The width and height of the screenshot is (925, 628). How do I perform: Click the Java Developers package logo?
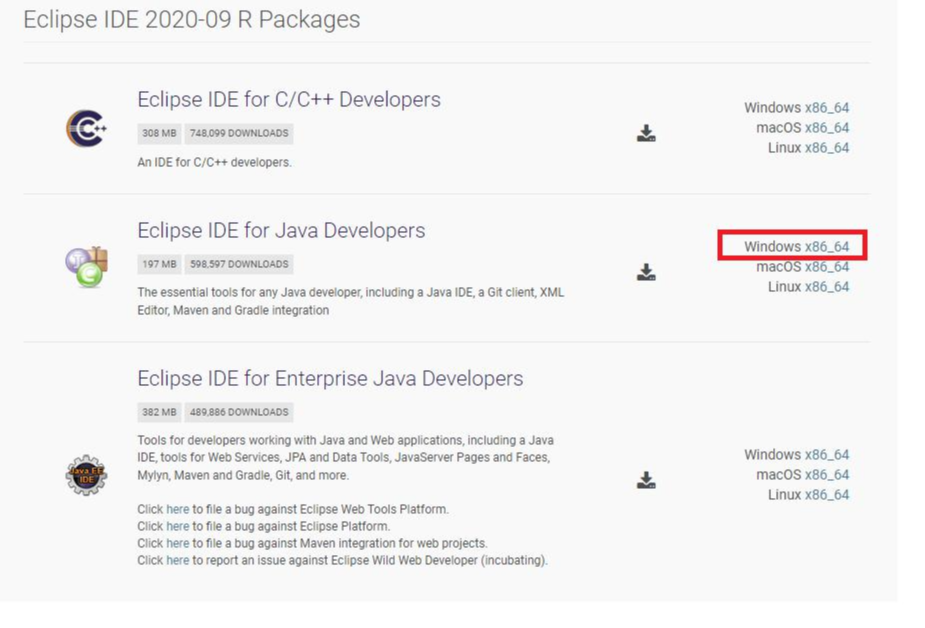[x=86, y=267]
